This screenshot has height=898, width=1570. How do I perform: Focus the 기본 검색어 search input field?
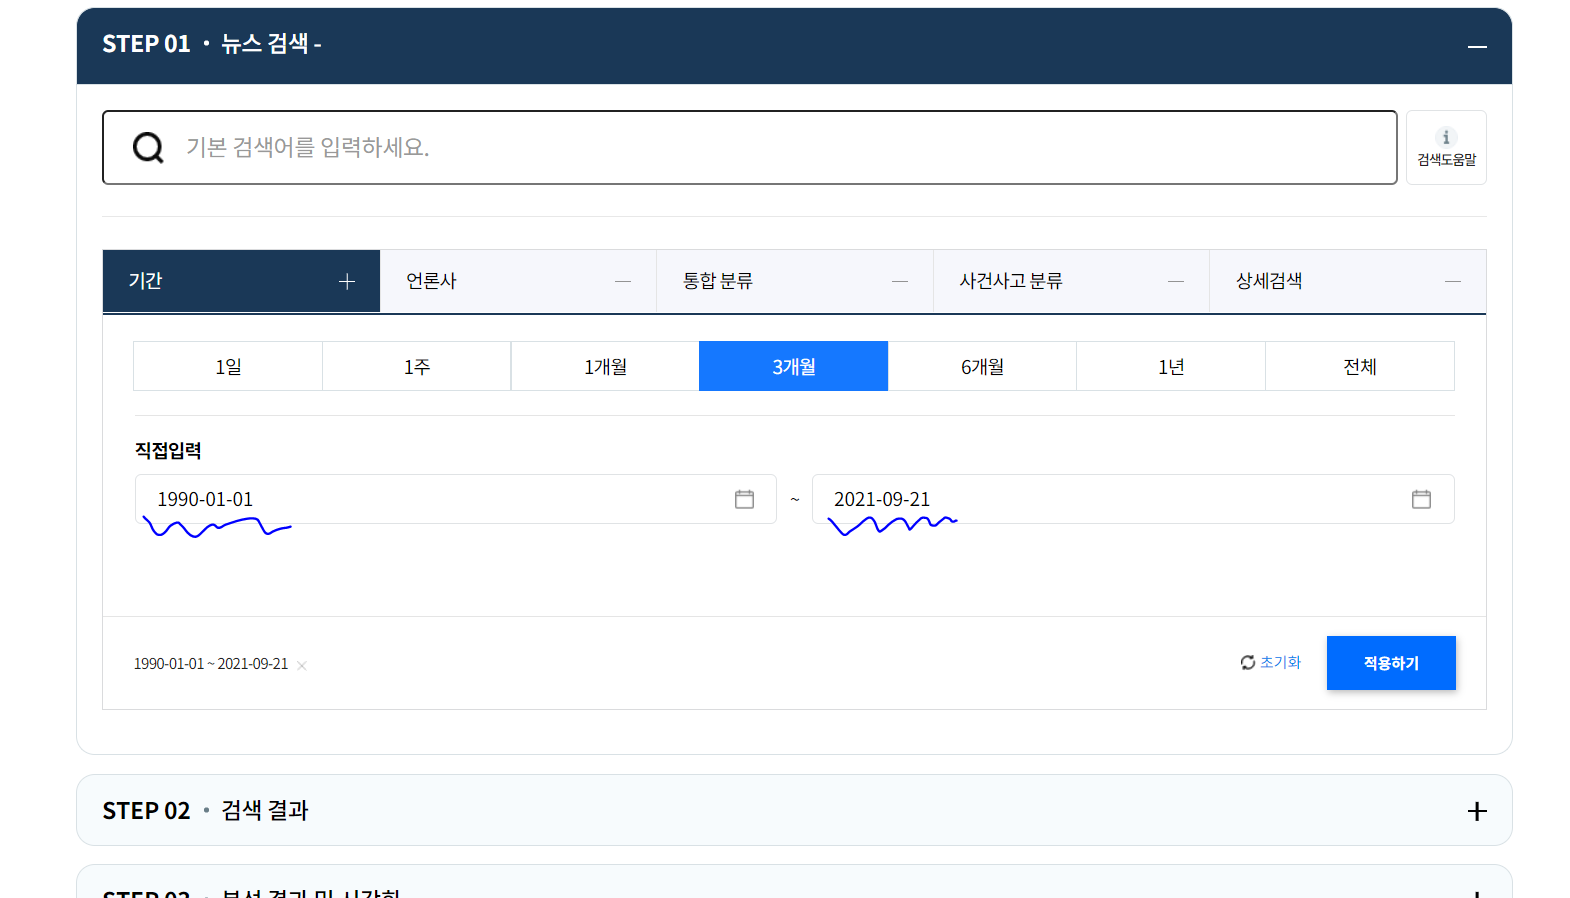pos(750,148)
